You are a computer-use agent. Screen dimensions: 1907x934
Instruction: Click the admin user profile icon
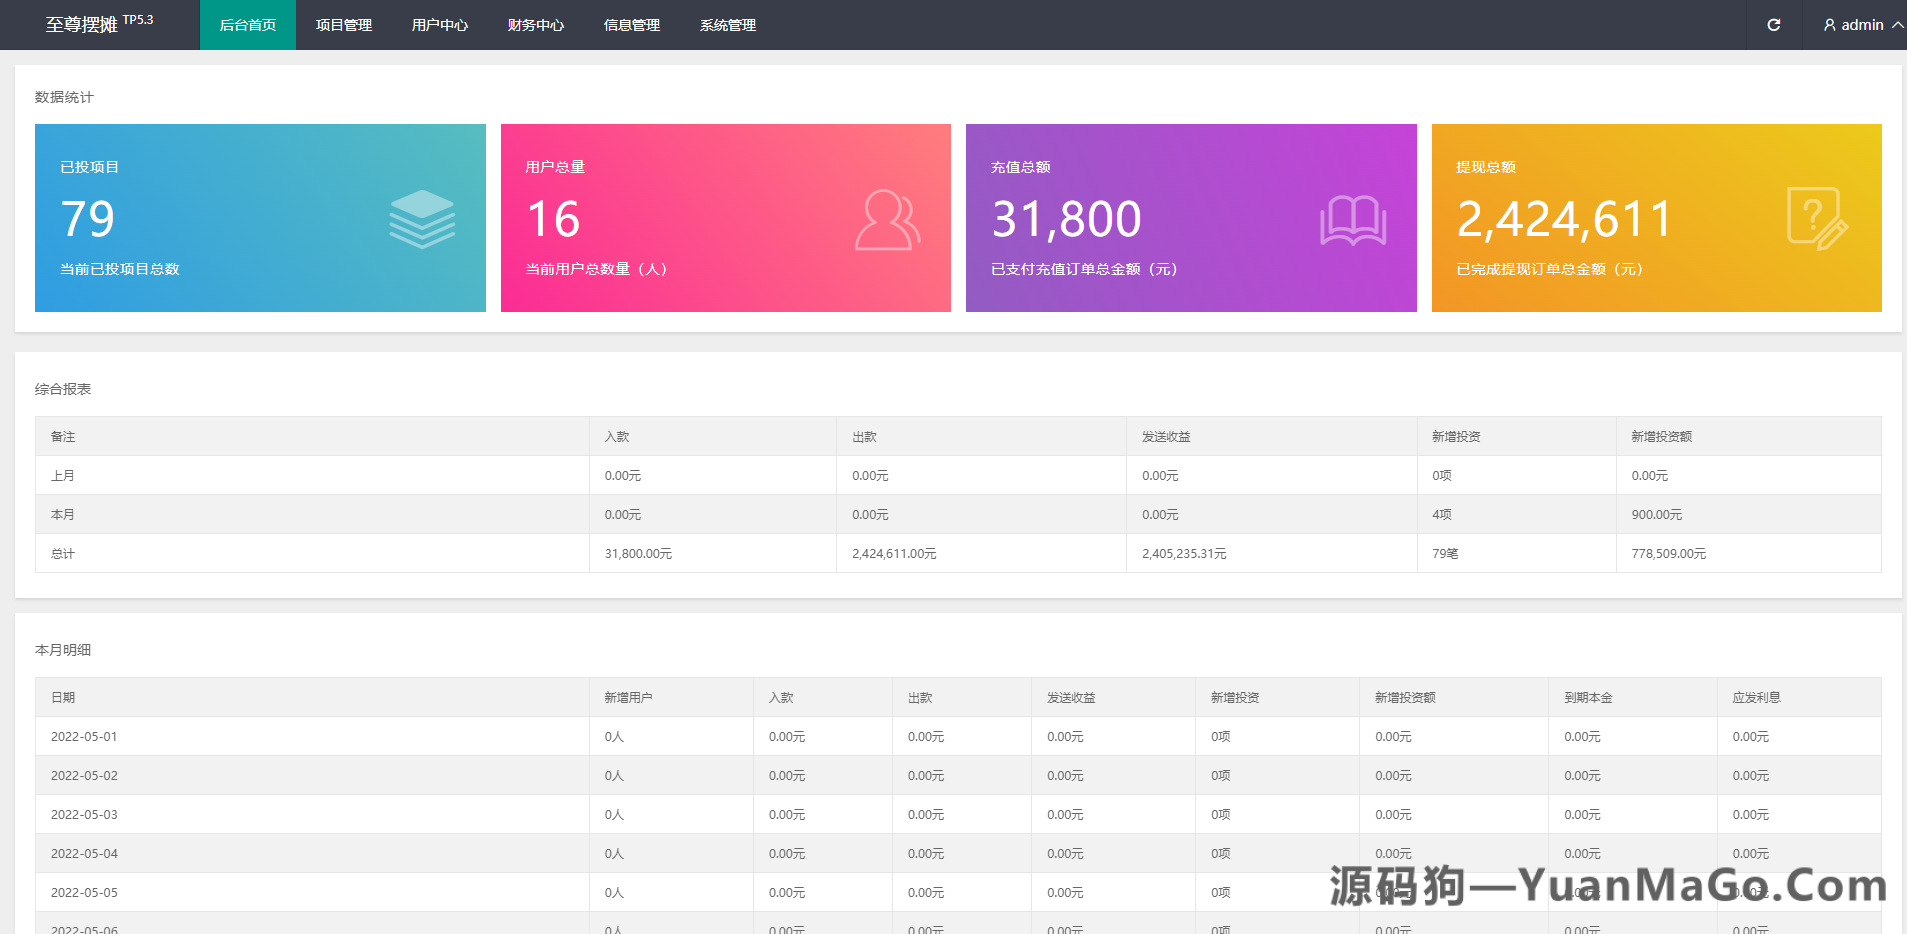pos(1829,25)
